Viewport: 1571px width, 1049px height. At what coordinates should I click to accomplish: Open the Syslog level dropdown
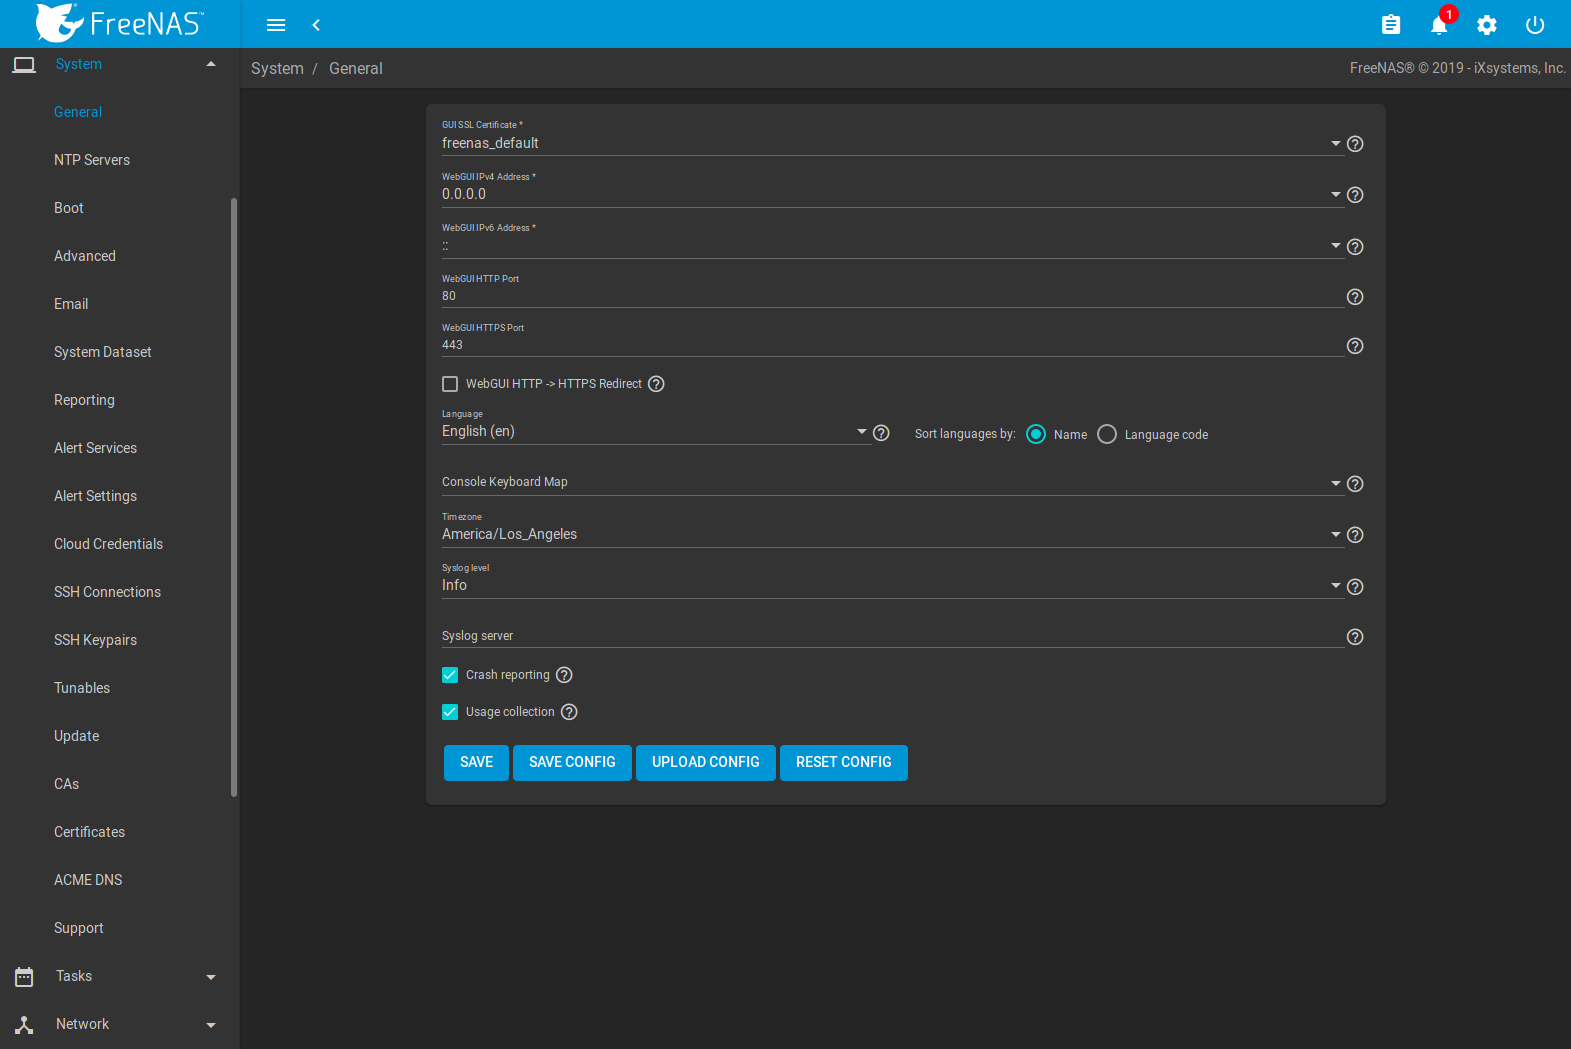(893, 586)
